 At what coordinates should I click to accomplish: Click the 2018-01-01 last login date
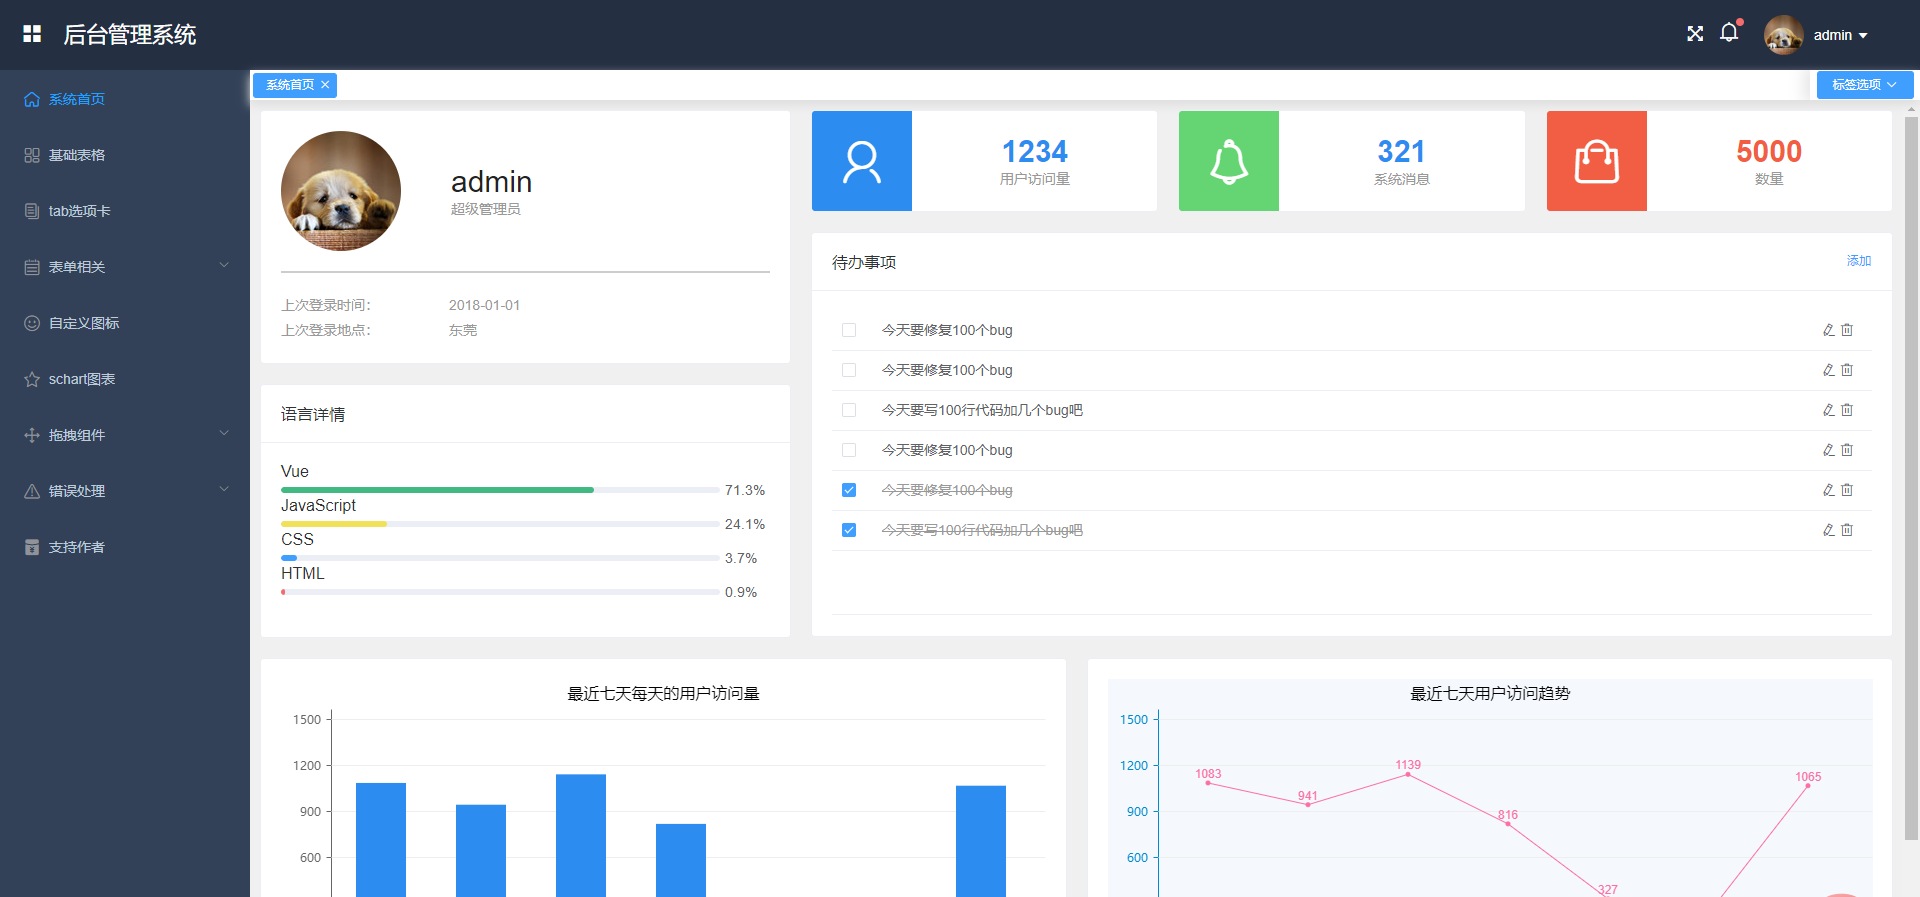coord(484,305)
